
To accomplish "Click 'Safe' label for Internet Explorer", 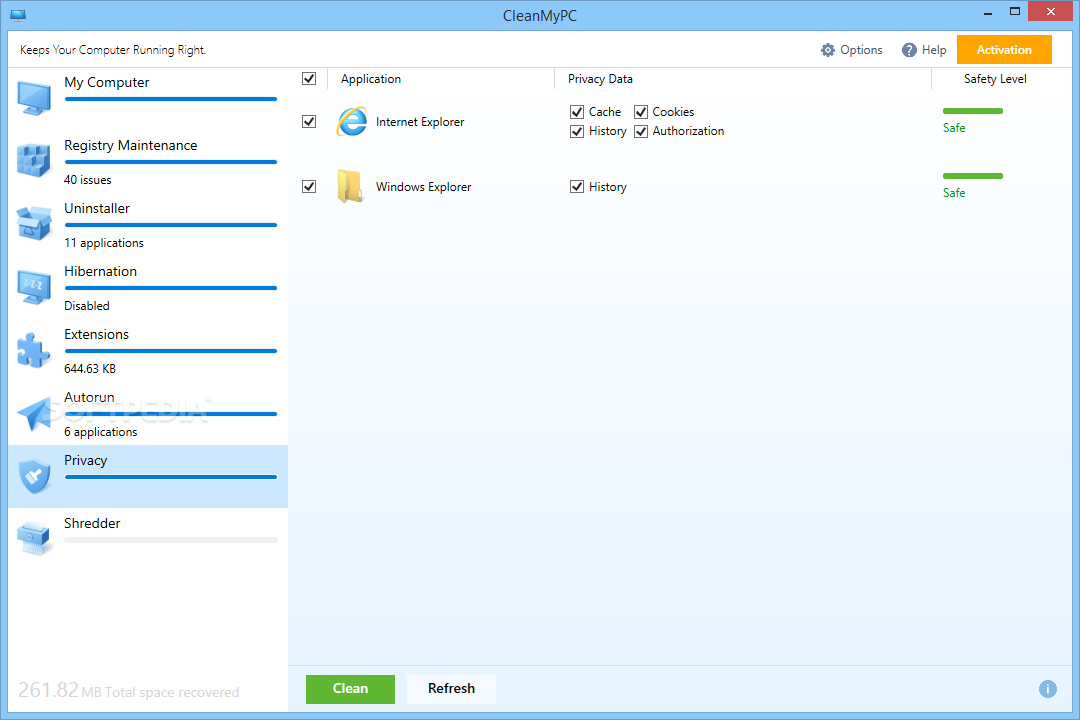I will (954, 128).
